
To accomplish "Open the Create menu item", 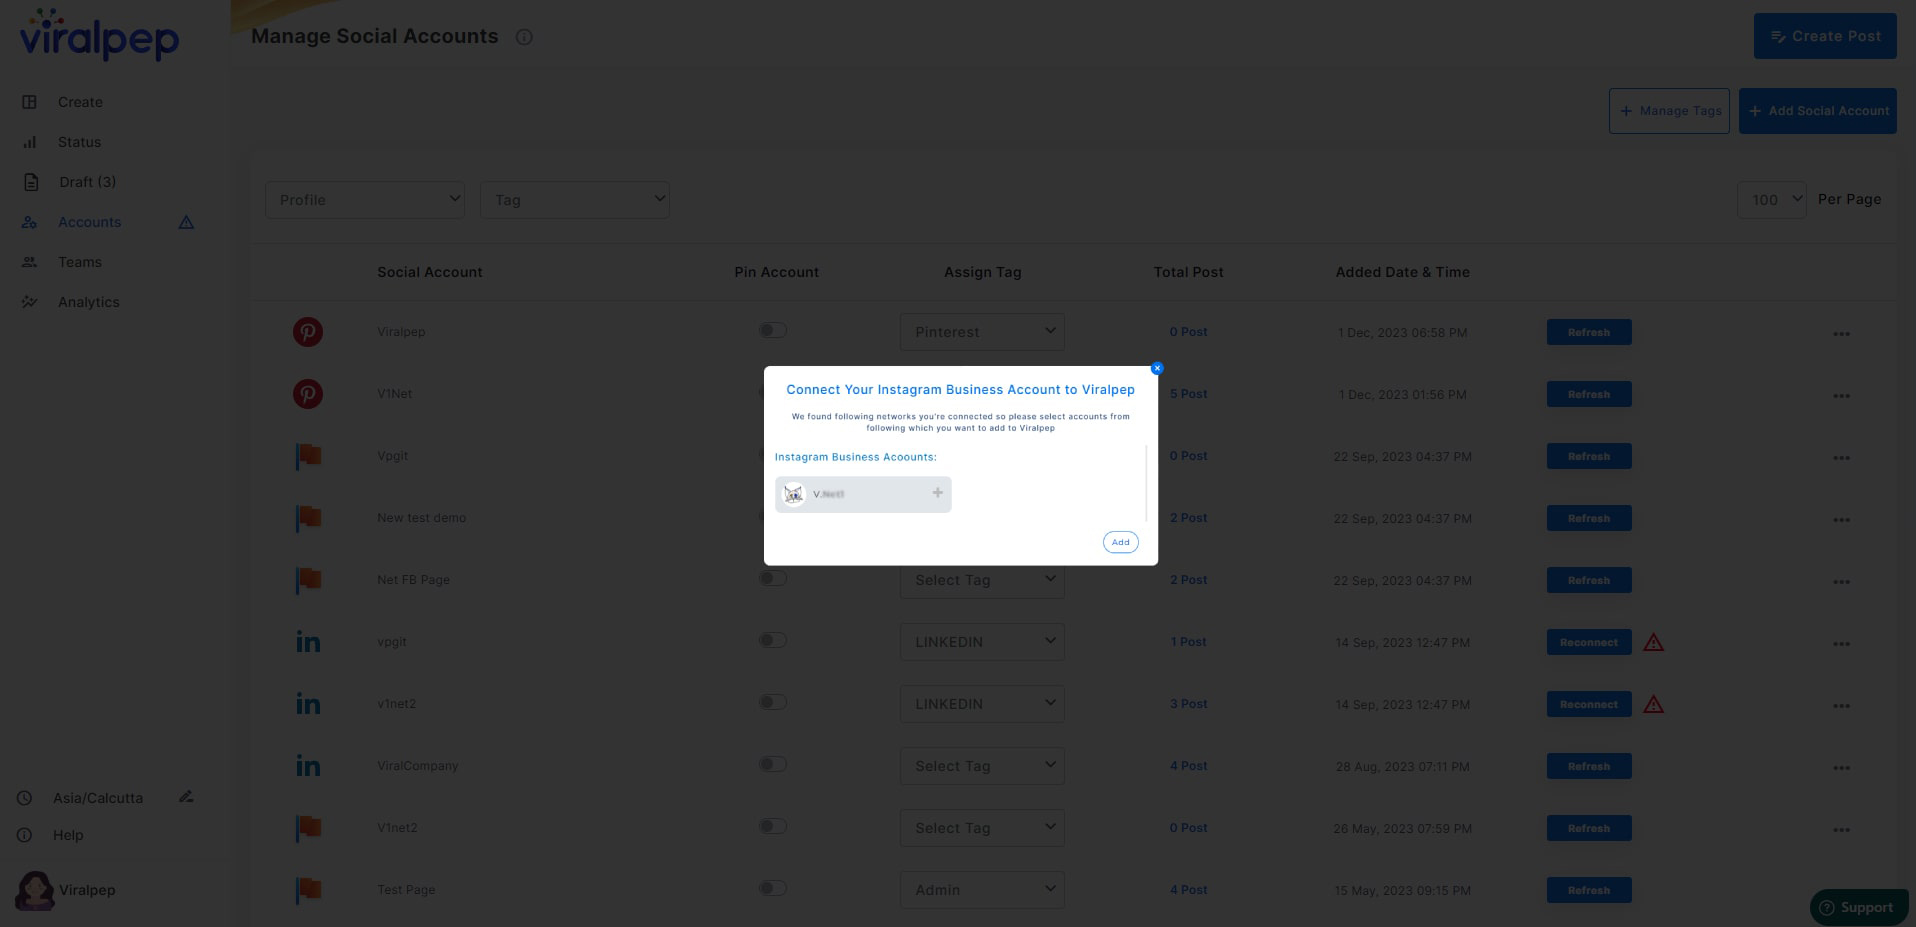I will click(x=80, y=102).
